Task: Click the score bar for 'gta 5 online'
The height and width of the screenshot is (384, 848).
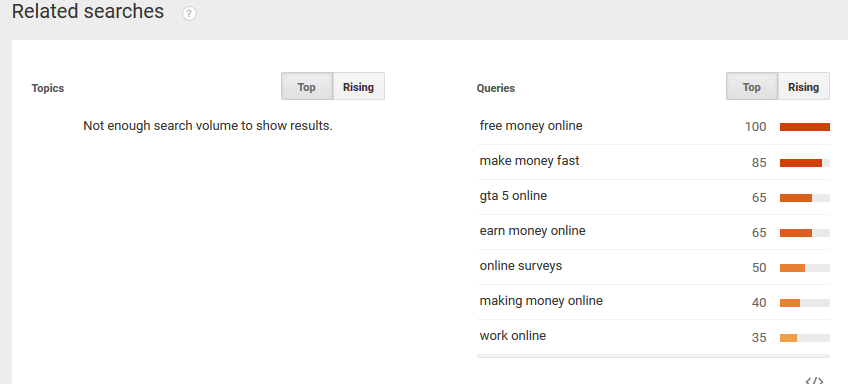Action: (805, 198)
